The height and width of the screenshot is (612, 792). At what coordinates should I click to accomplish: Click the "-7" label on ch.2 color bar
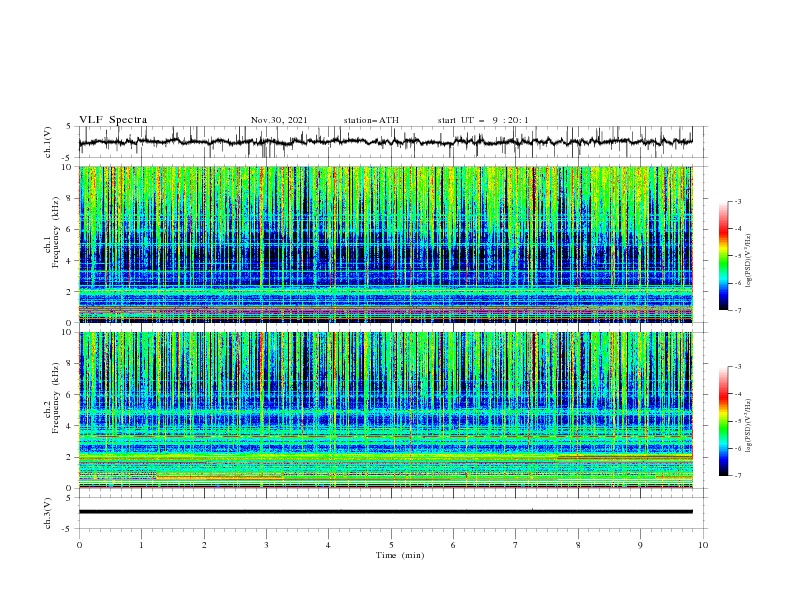[738, 476]
